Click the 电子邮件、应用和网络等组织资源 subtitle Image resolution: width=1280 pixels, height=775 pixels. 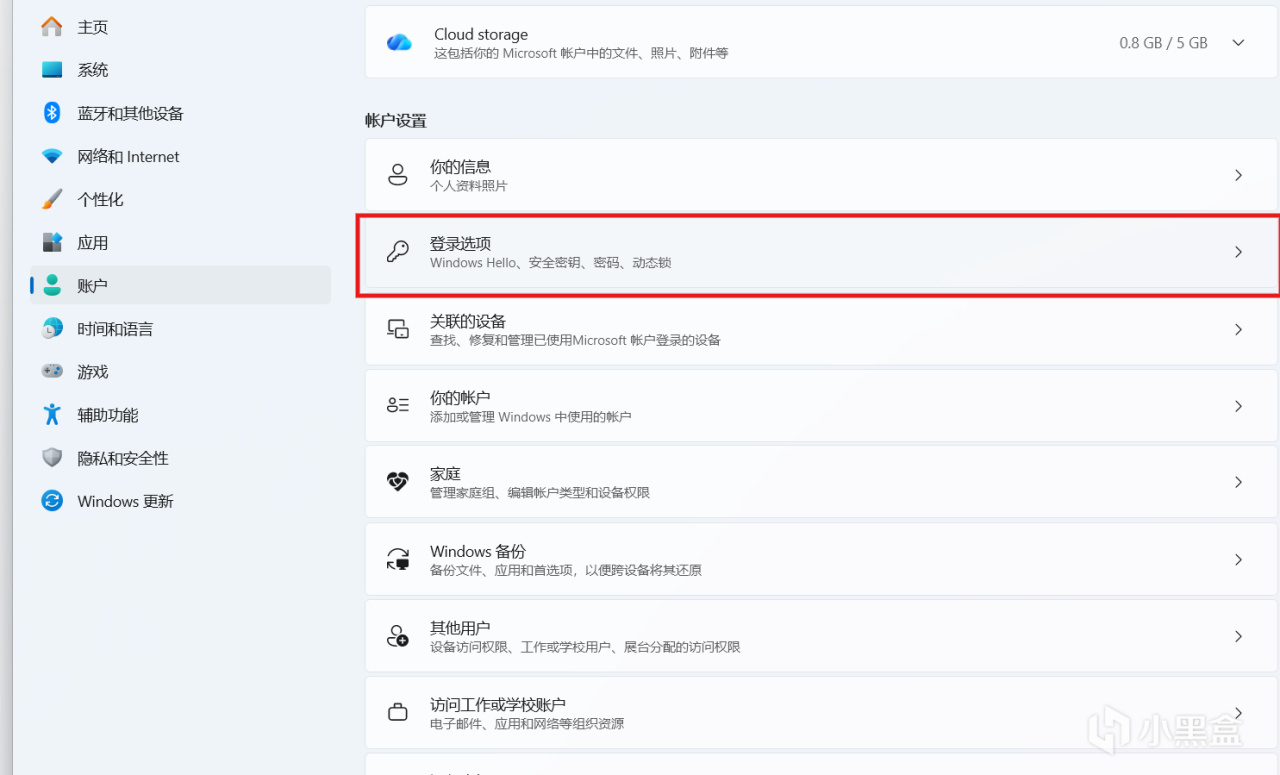[527, 724]
